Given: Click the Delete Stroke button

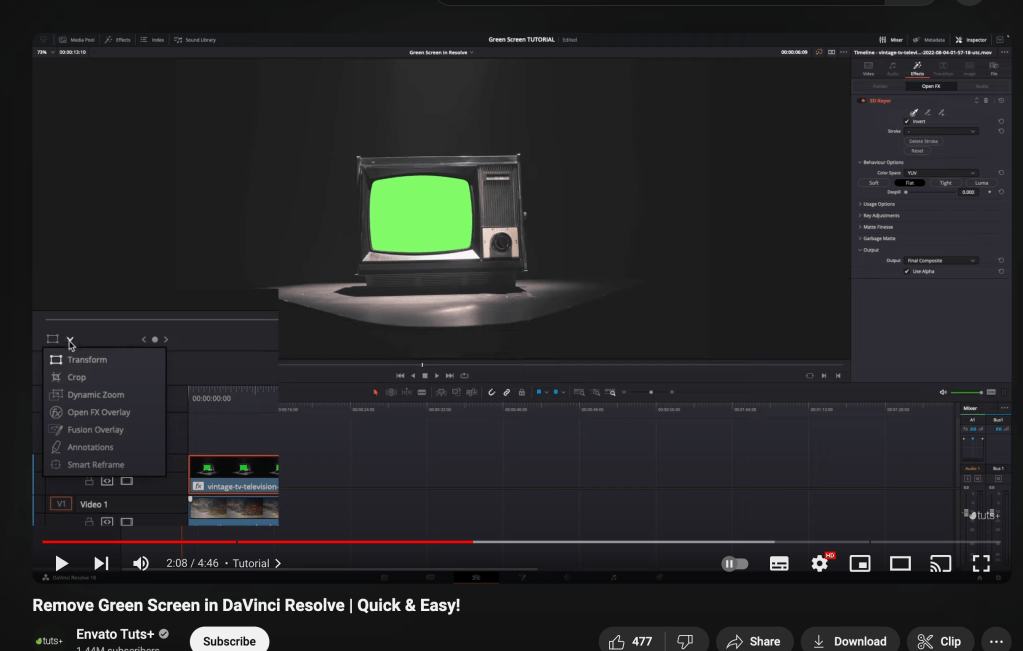Looking at the screenshot, I should click(923, 141).
